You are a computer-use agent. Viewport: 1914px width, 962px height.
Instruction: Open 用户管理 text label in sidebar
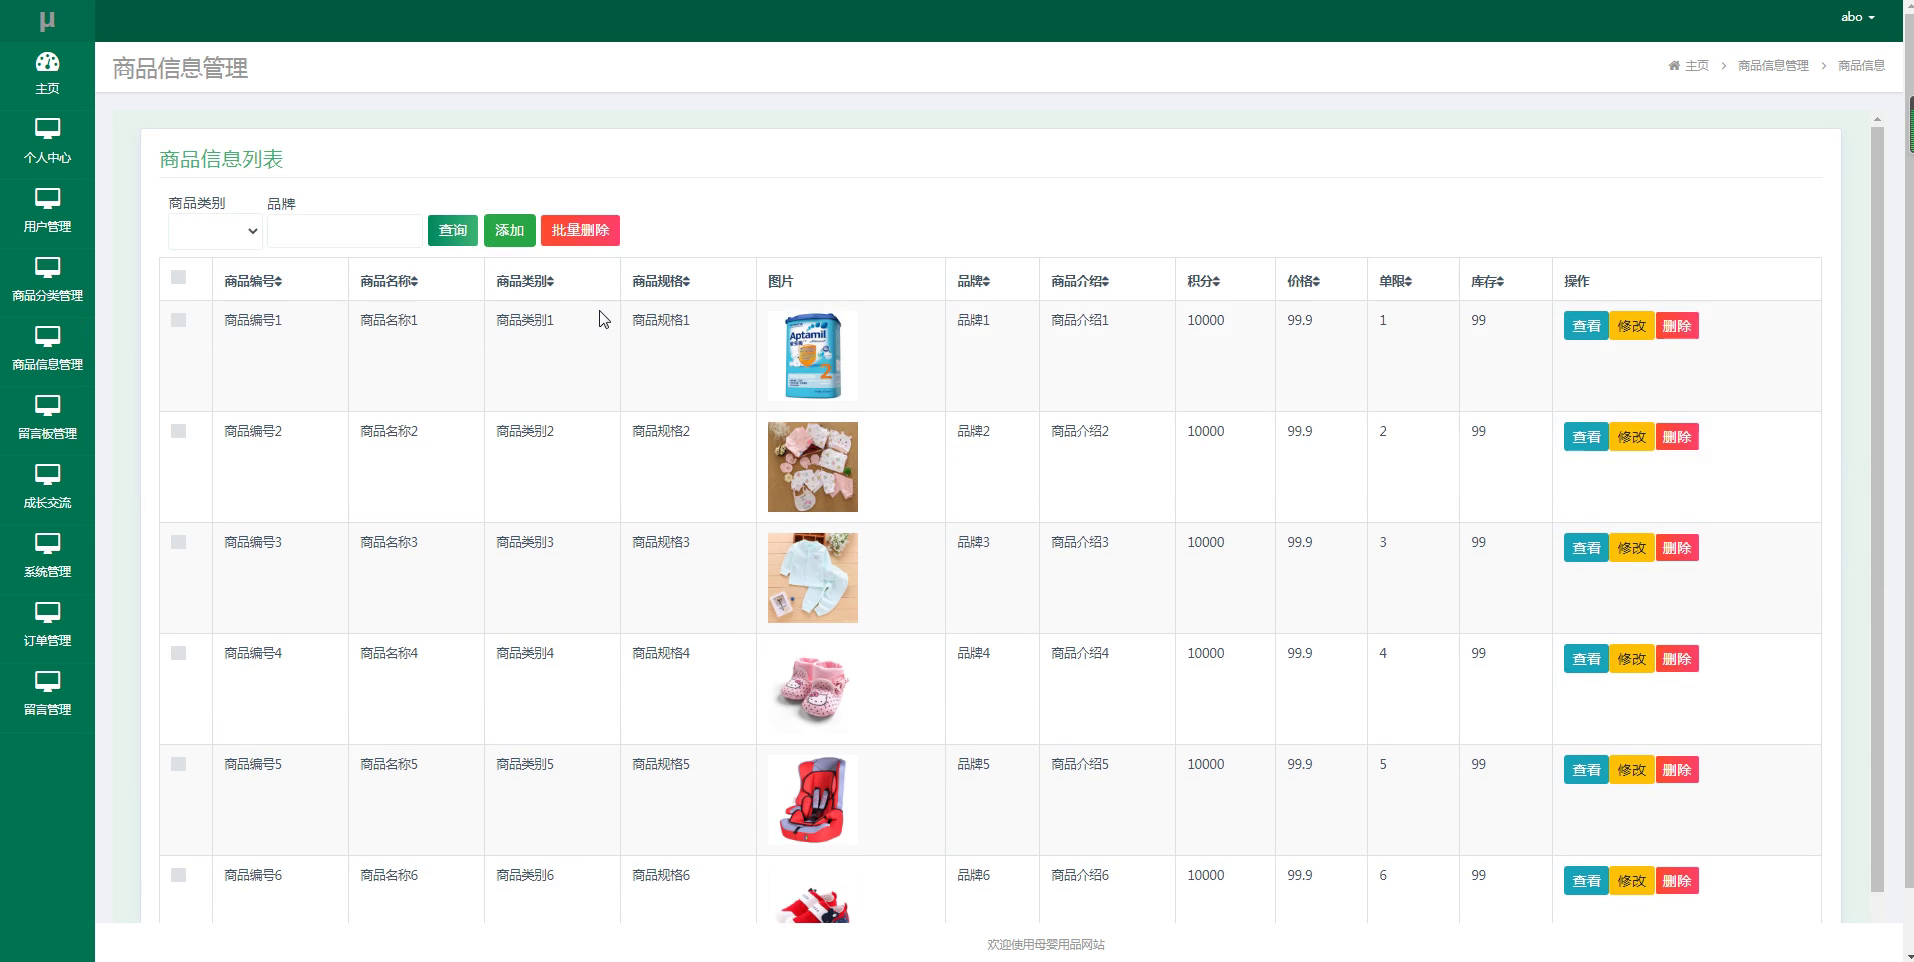tap(47, 227)
